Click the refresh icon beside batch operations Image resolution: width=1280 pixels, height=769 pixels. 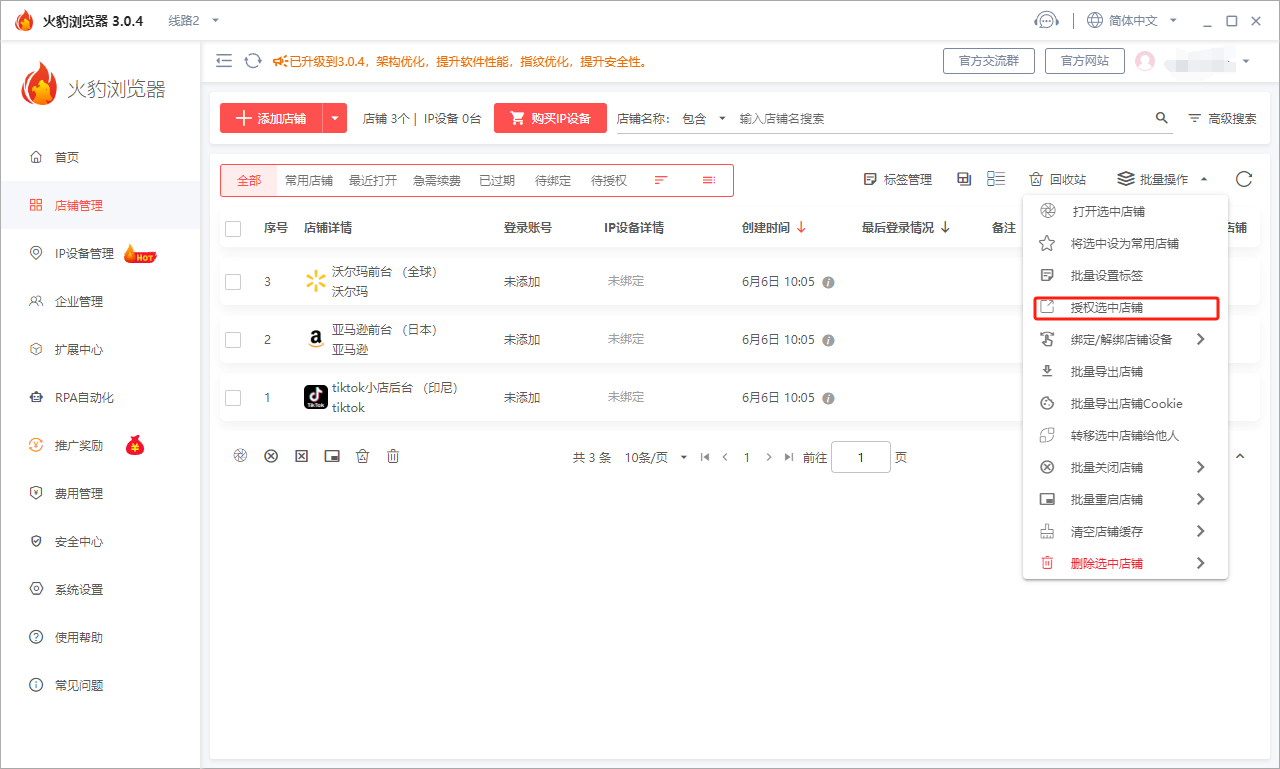(1243, 179)
